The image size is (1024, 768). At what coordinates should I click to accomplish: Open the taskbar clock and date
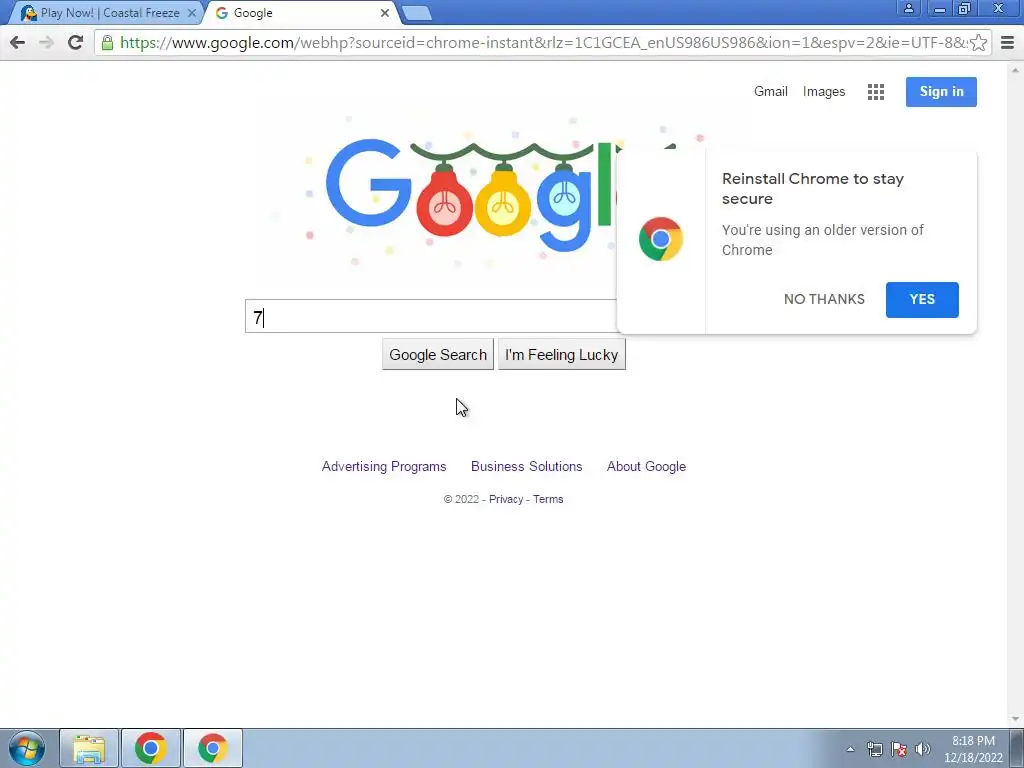point(973,749)
